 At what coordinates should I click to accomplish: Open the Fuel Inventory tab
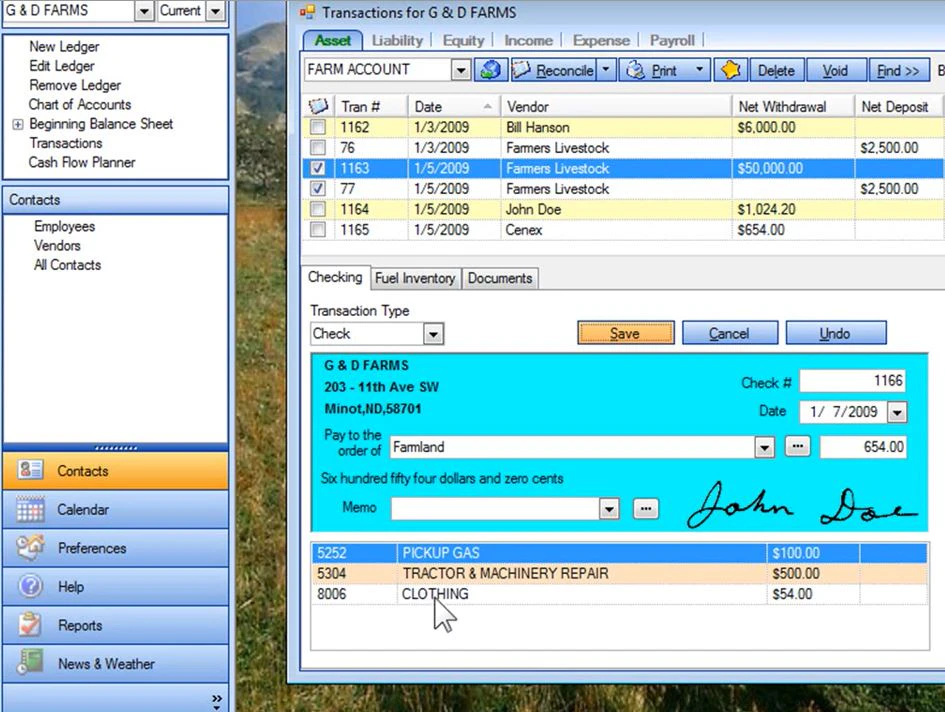coord(415,278)
